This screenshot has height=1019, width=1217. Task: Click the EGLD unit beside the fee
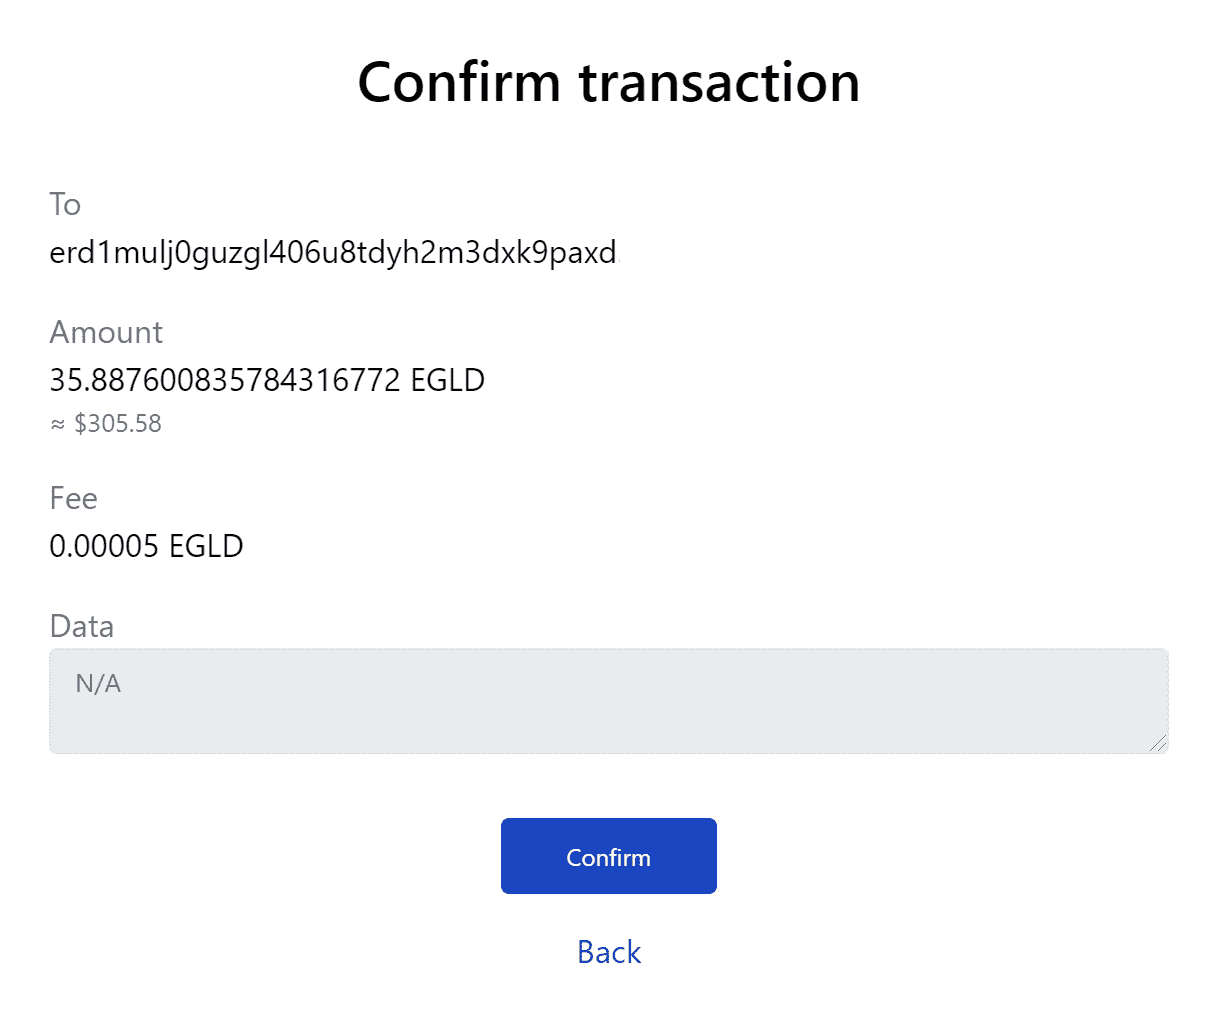point(206,546)
